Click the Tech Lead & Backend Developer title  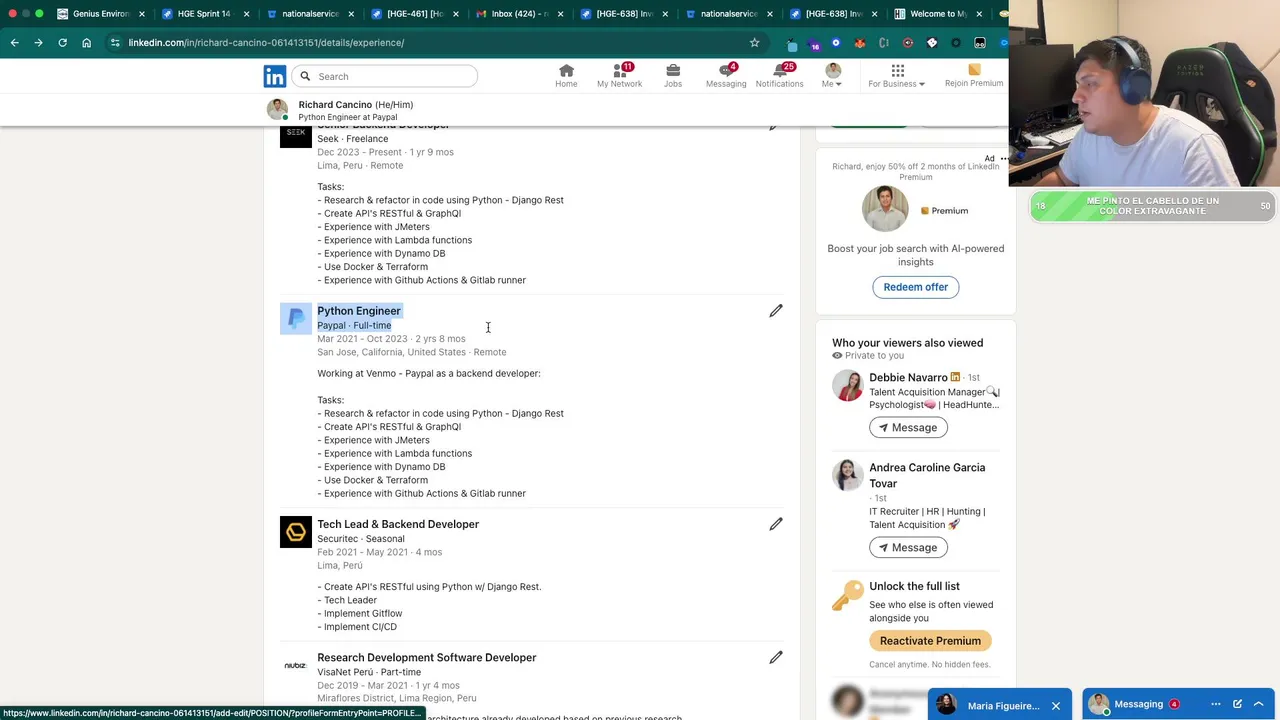[398, 524]
